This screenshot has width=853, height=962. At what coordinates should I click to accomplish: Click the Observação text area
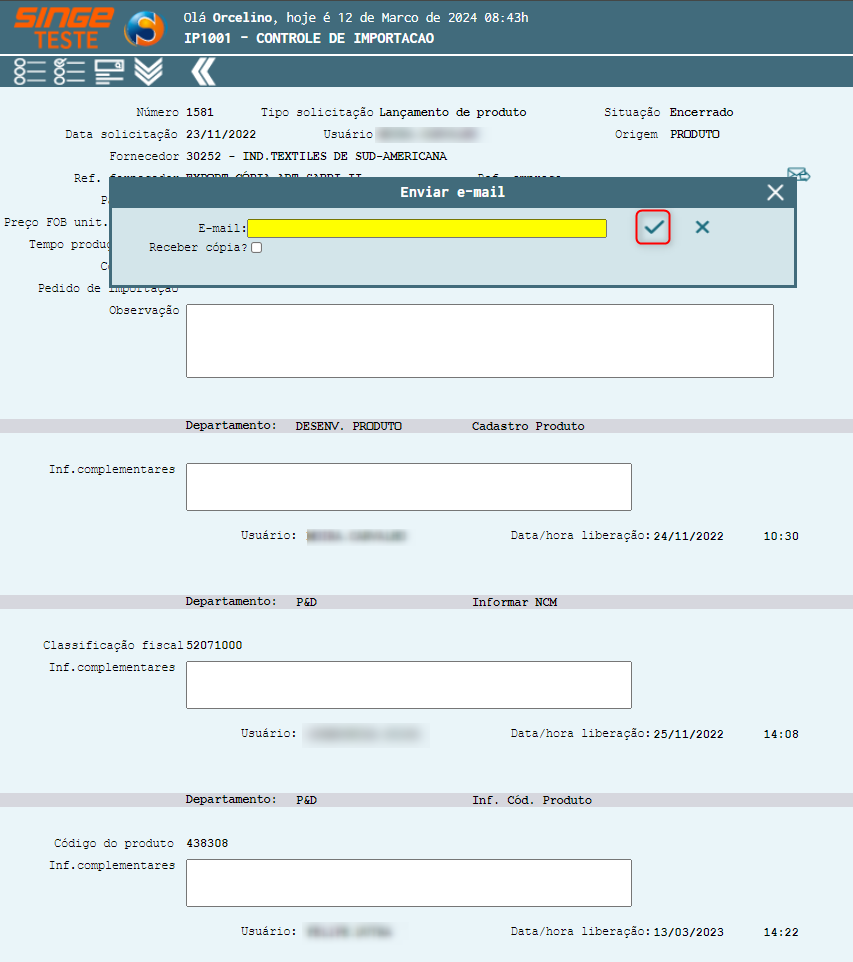479,341
